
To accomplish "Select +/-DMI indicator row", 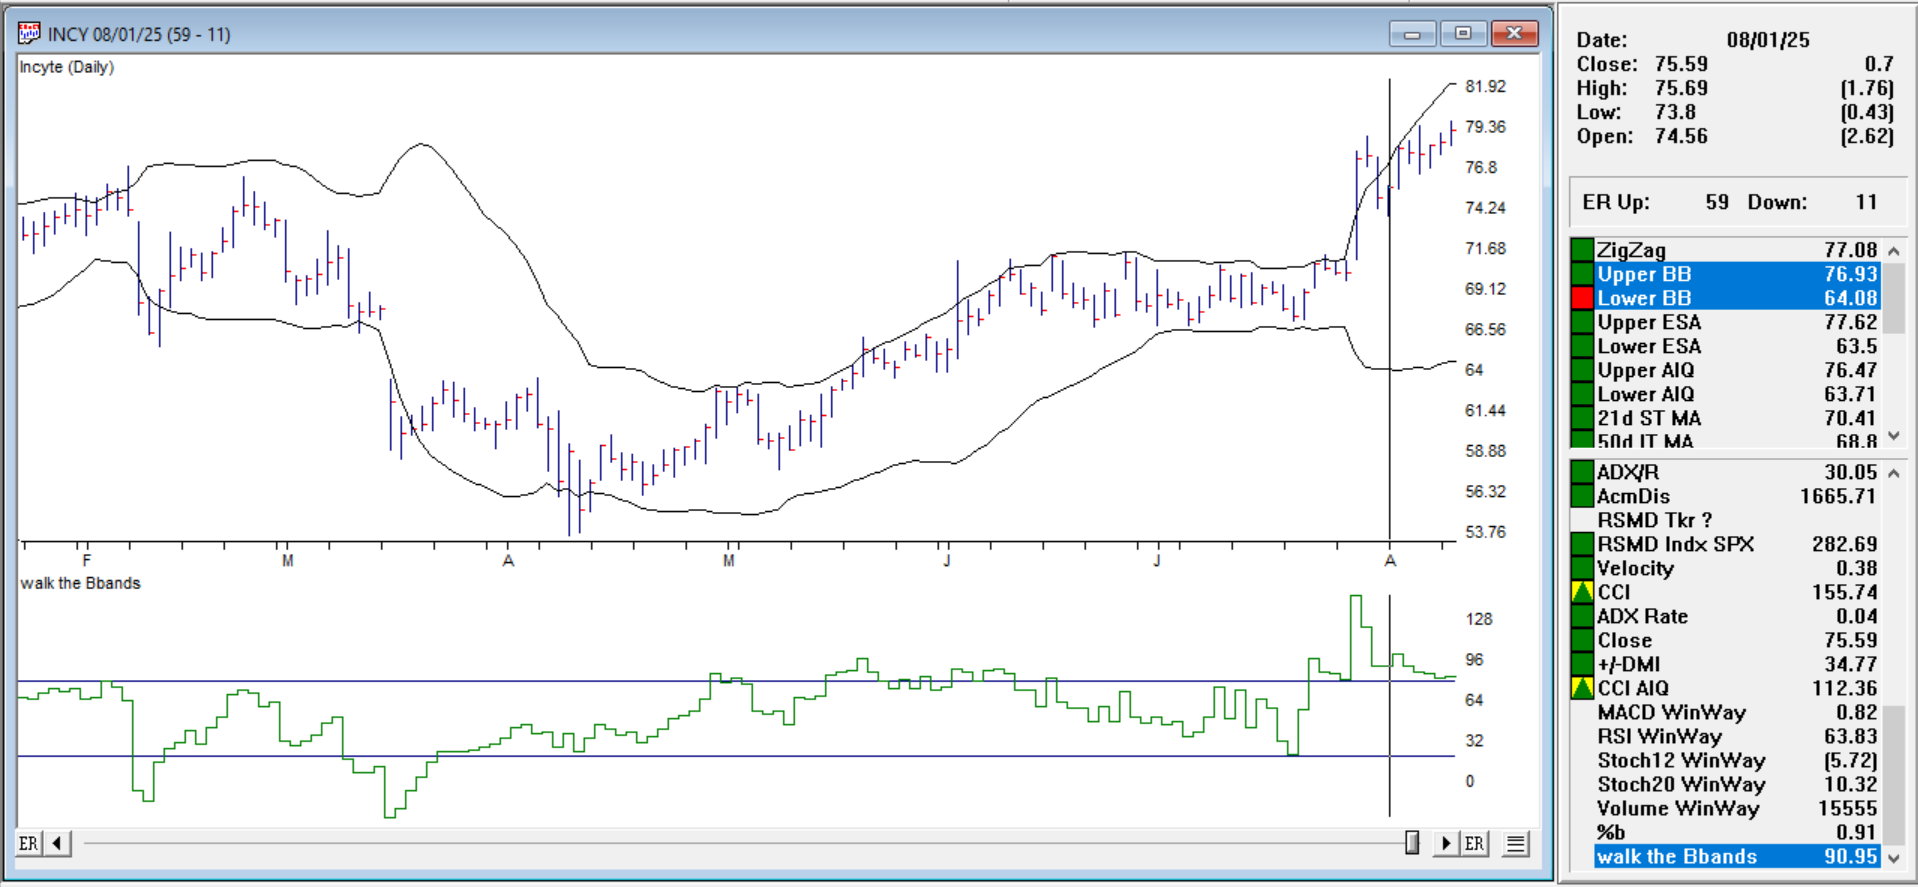I will [x=1737, y=664].
